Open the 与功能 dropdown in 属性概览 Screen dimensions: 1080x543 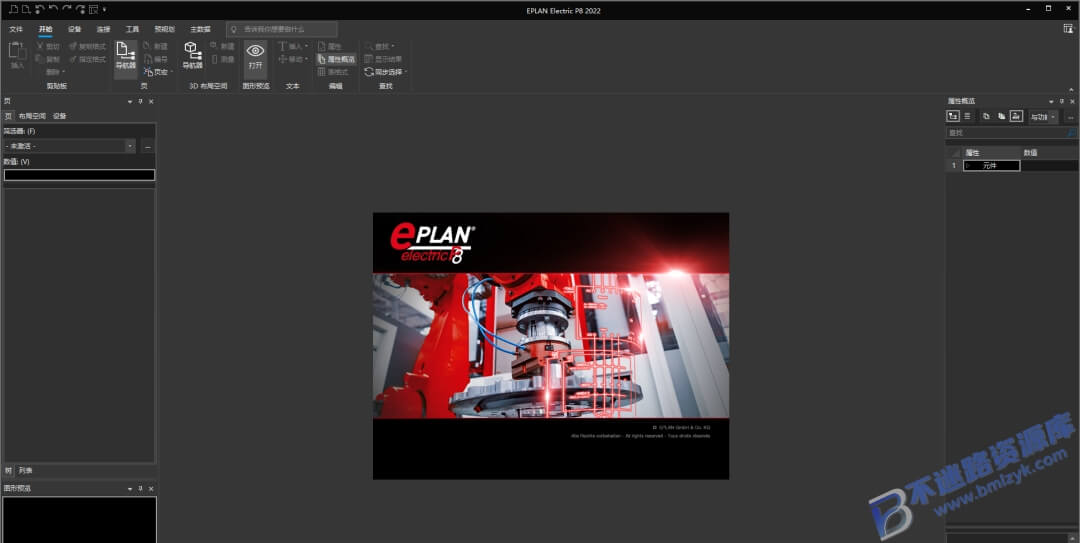(x=1043, y=117)
